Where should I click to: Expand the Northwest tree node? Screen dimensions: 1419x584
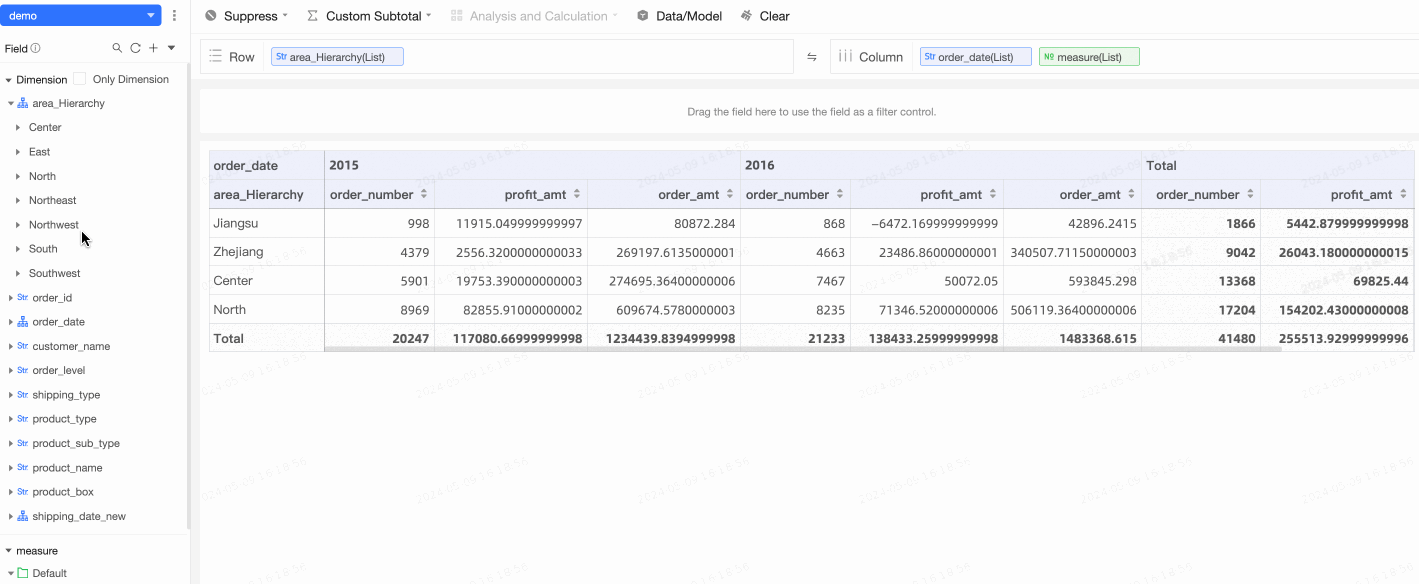click(x=18, y=225)
